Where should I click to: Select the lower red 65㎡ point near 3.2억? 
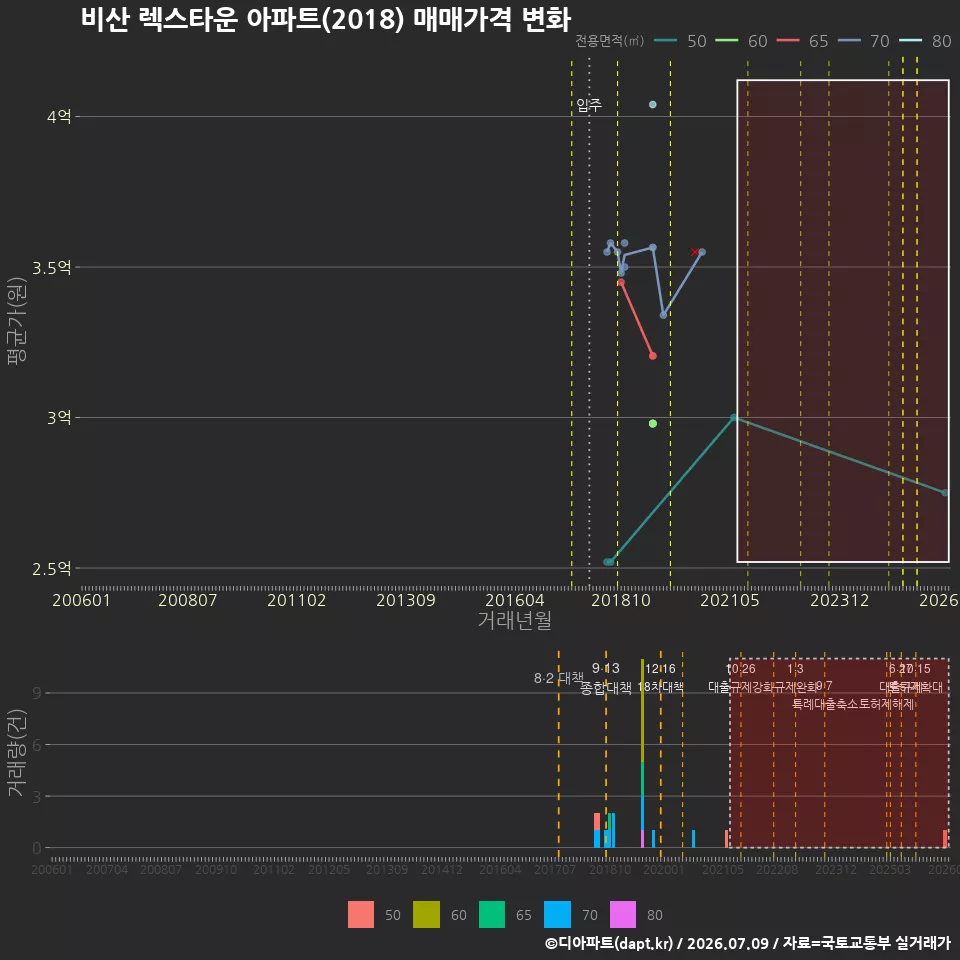(653, 356)
